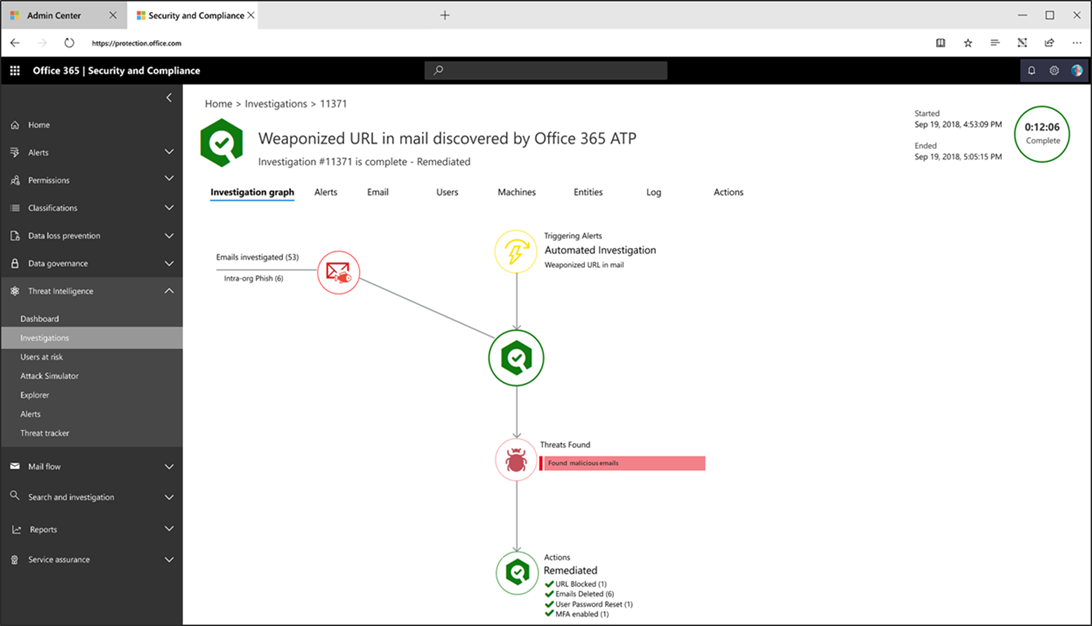Viewport: 1092px width, 626px height.
Task: Go to Investigations in breadcrumb
Action: pyautogui.click(x=275, y=104)
